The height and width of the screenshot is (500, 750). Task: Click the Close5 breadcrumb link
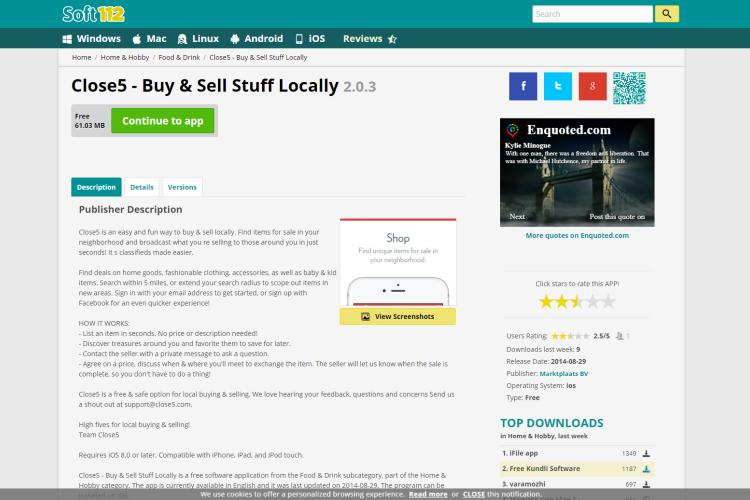(x=258, y=57)
